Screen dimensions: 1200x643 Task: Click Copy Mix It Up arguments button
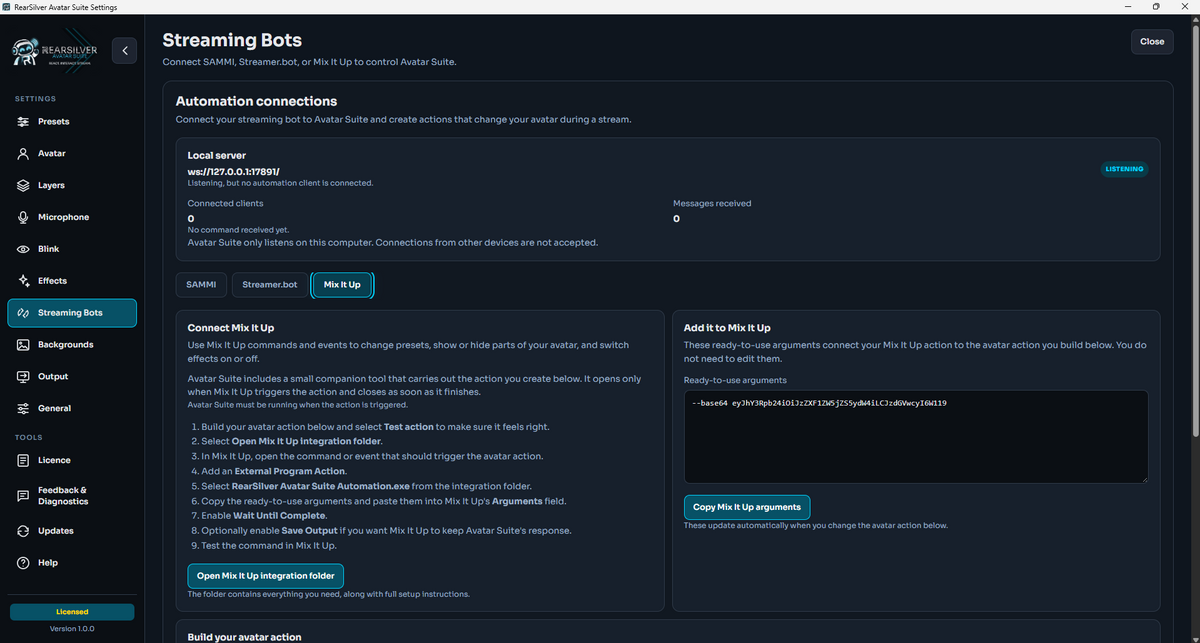[747, 507]
